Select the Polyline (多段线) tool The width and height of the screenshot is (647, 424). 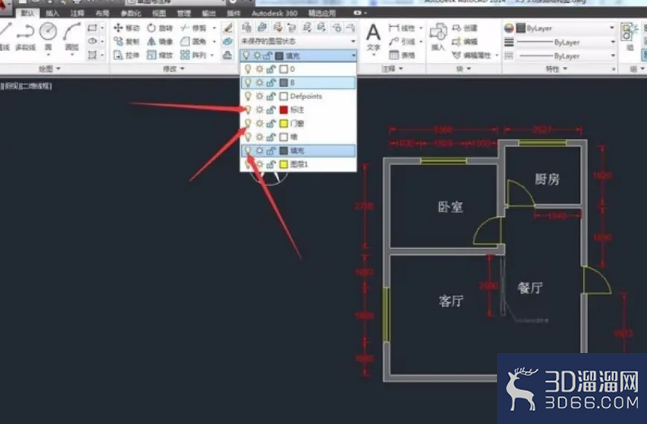26,36
